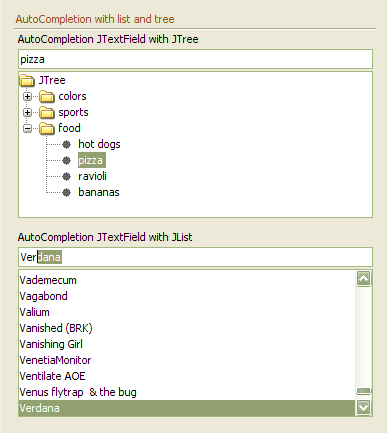Expand the colors tree node

(x=27, y=97)
